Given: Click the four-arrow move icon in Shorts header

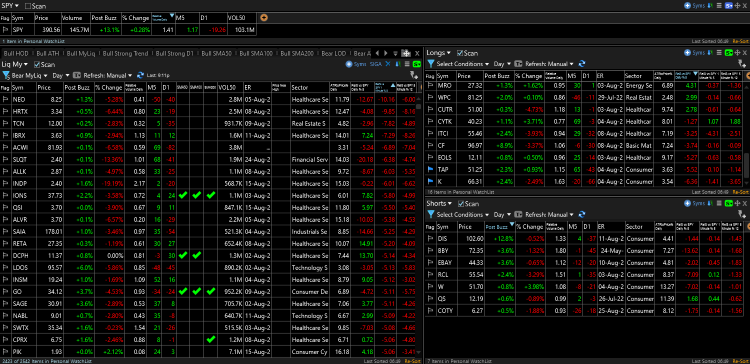Looking at the screenshot, I should tap(737, 204).
